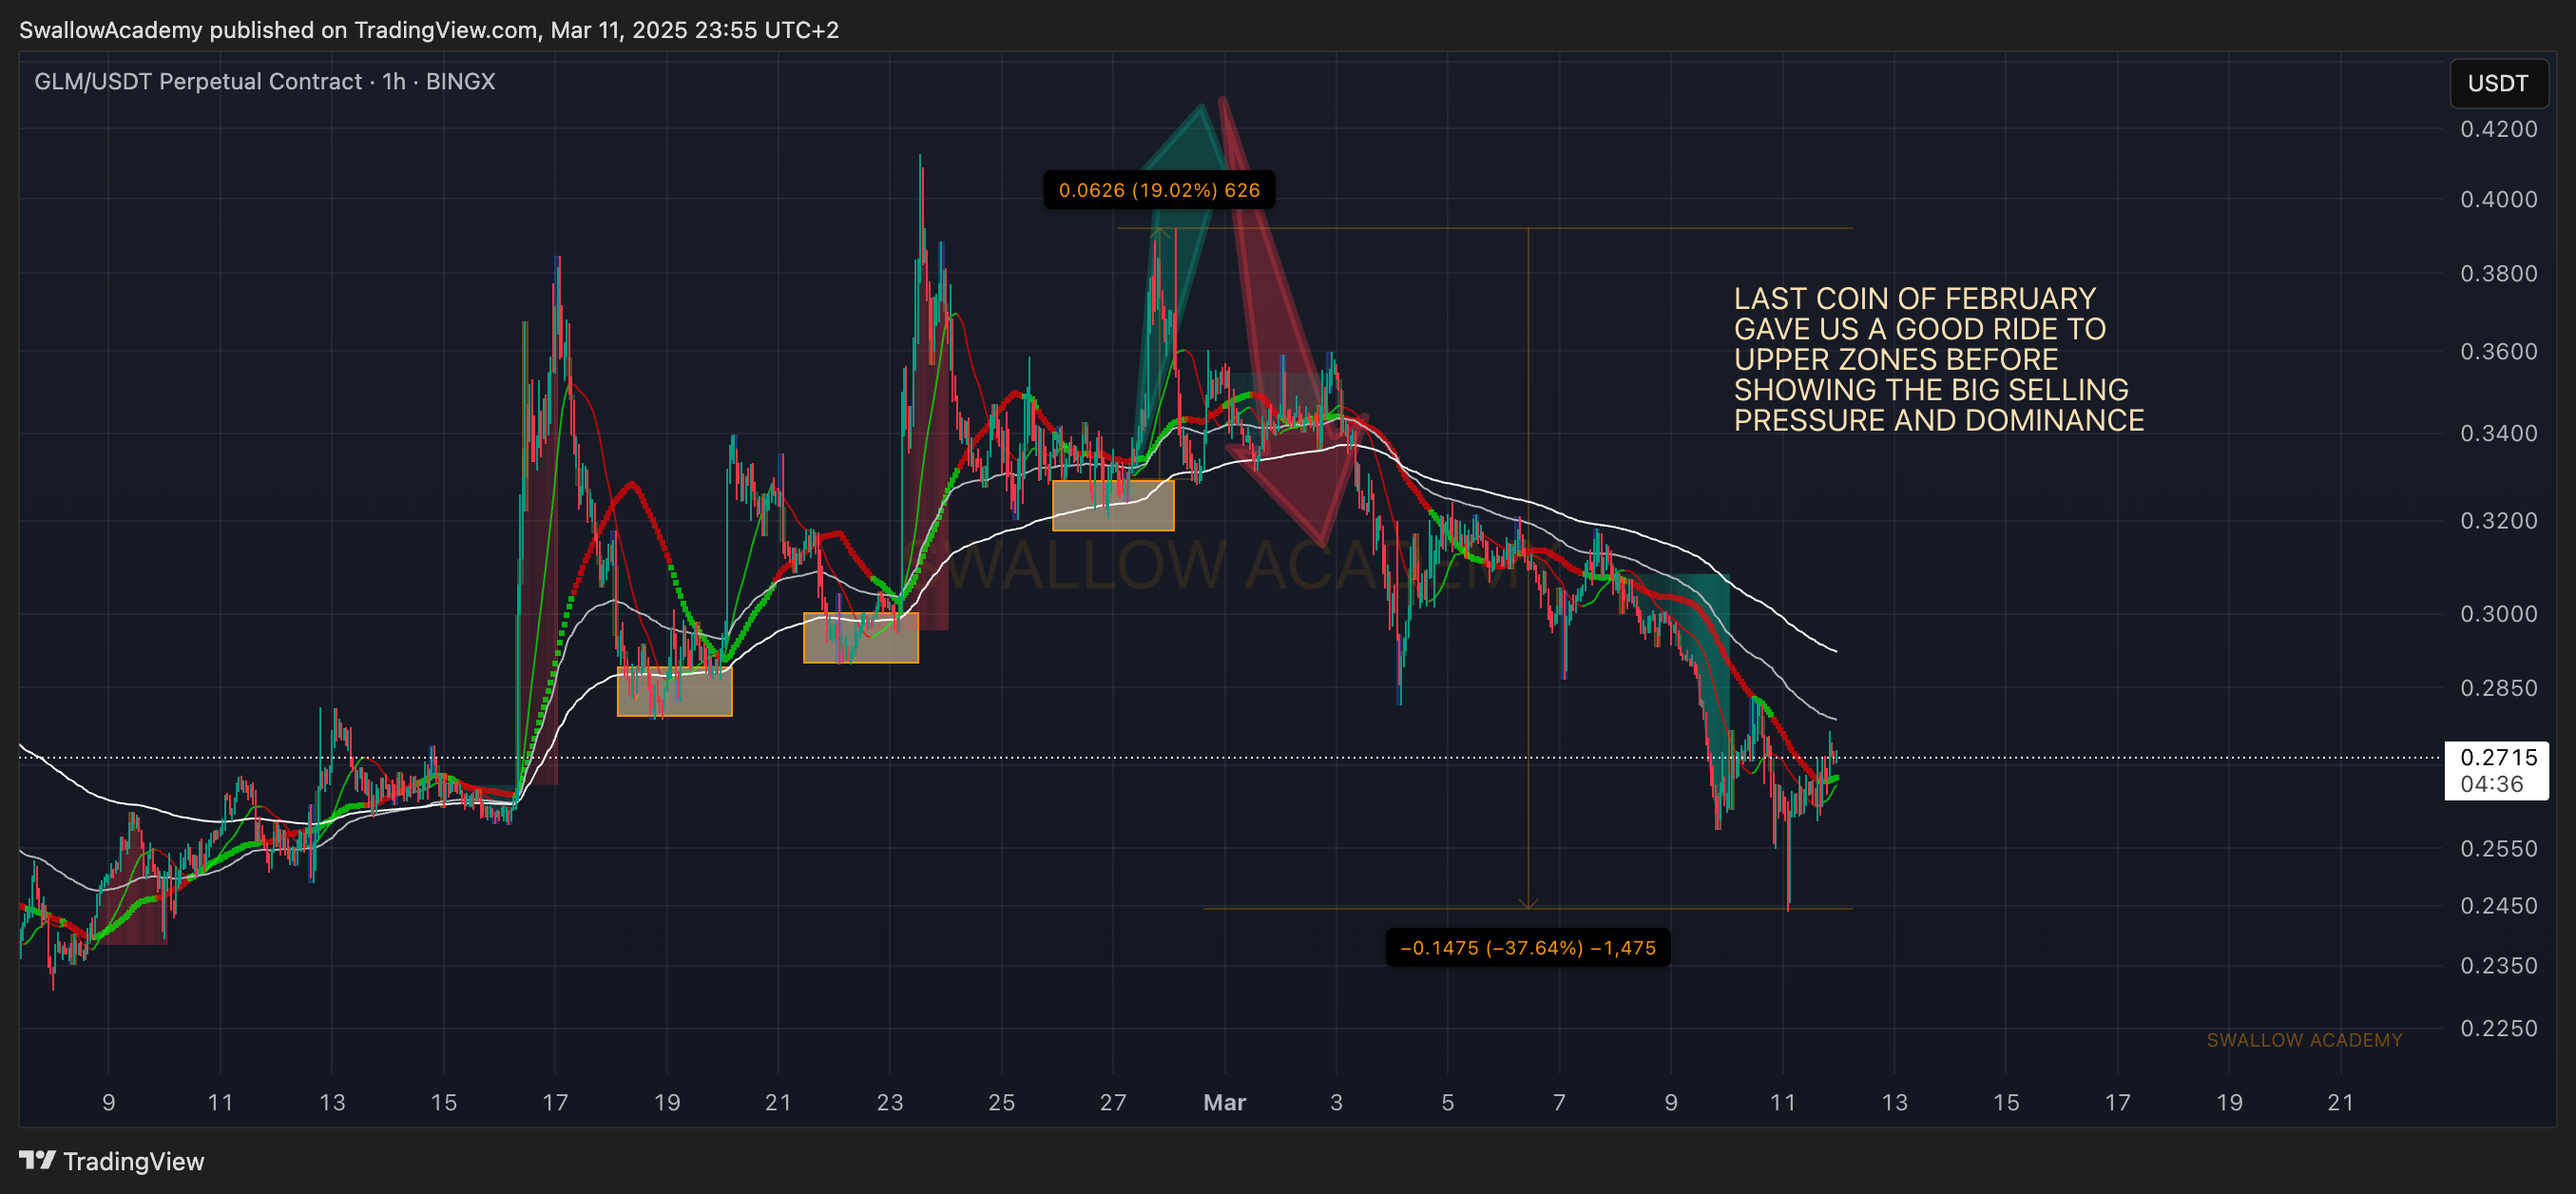Click the 27 date label on time axis
Viewport: 2576px width, 1194px height.
(1113, 1102)
